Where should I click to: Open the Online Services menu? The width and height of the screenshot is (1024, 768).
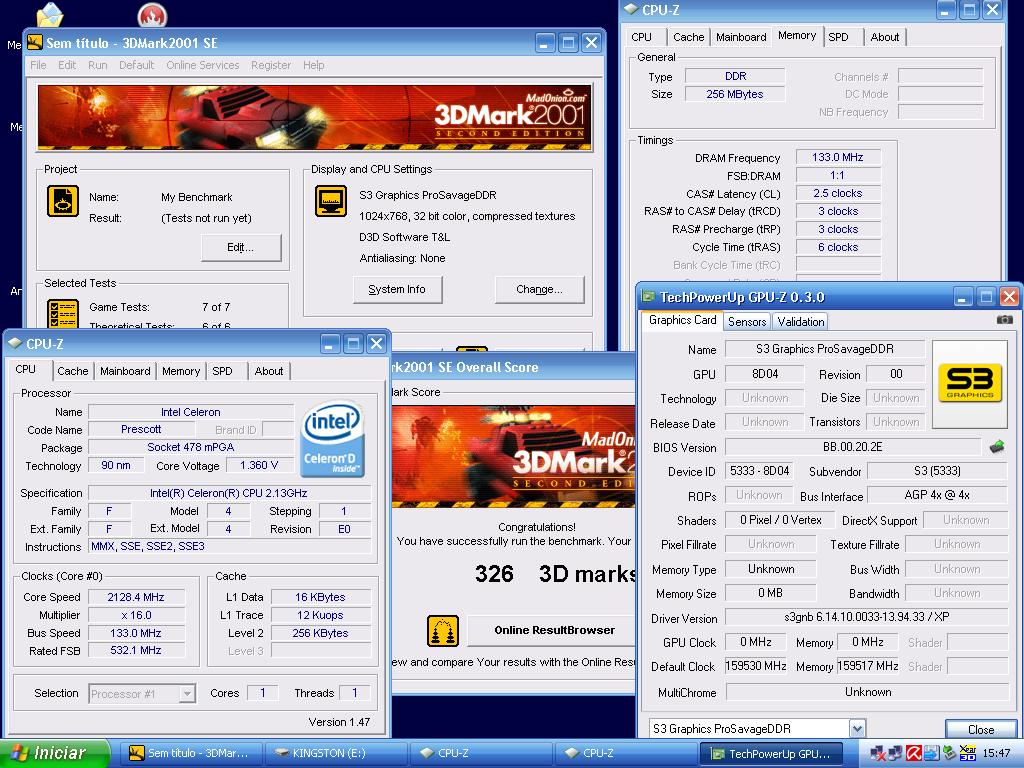(x=202, y=65)
